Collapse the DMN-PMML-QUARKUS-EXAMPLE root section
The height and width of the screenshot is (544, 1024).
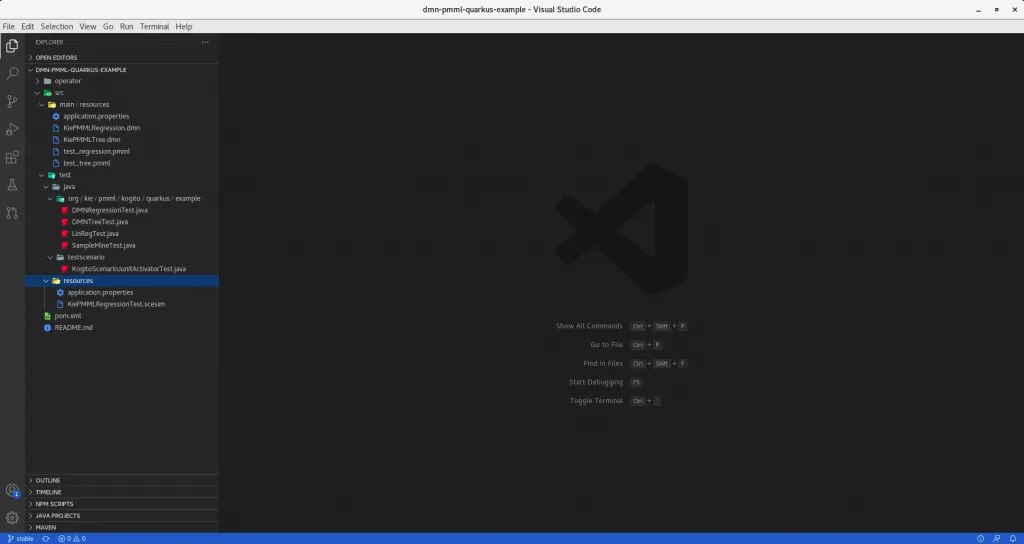(31, 69)
